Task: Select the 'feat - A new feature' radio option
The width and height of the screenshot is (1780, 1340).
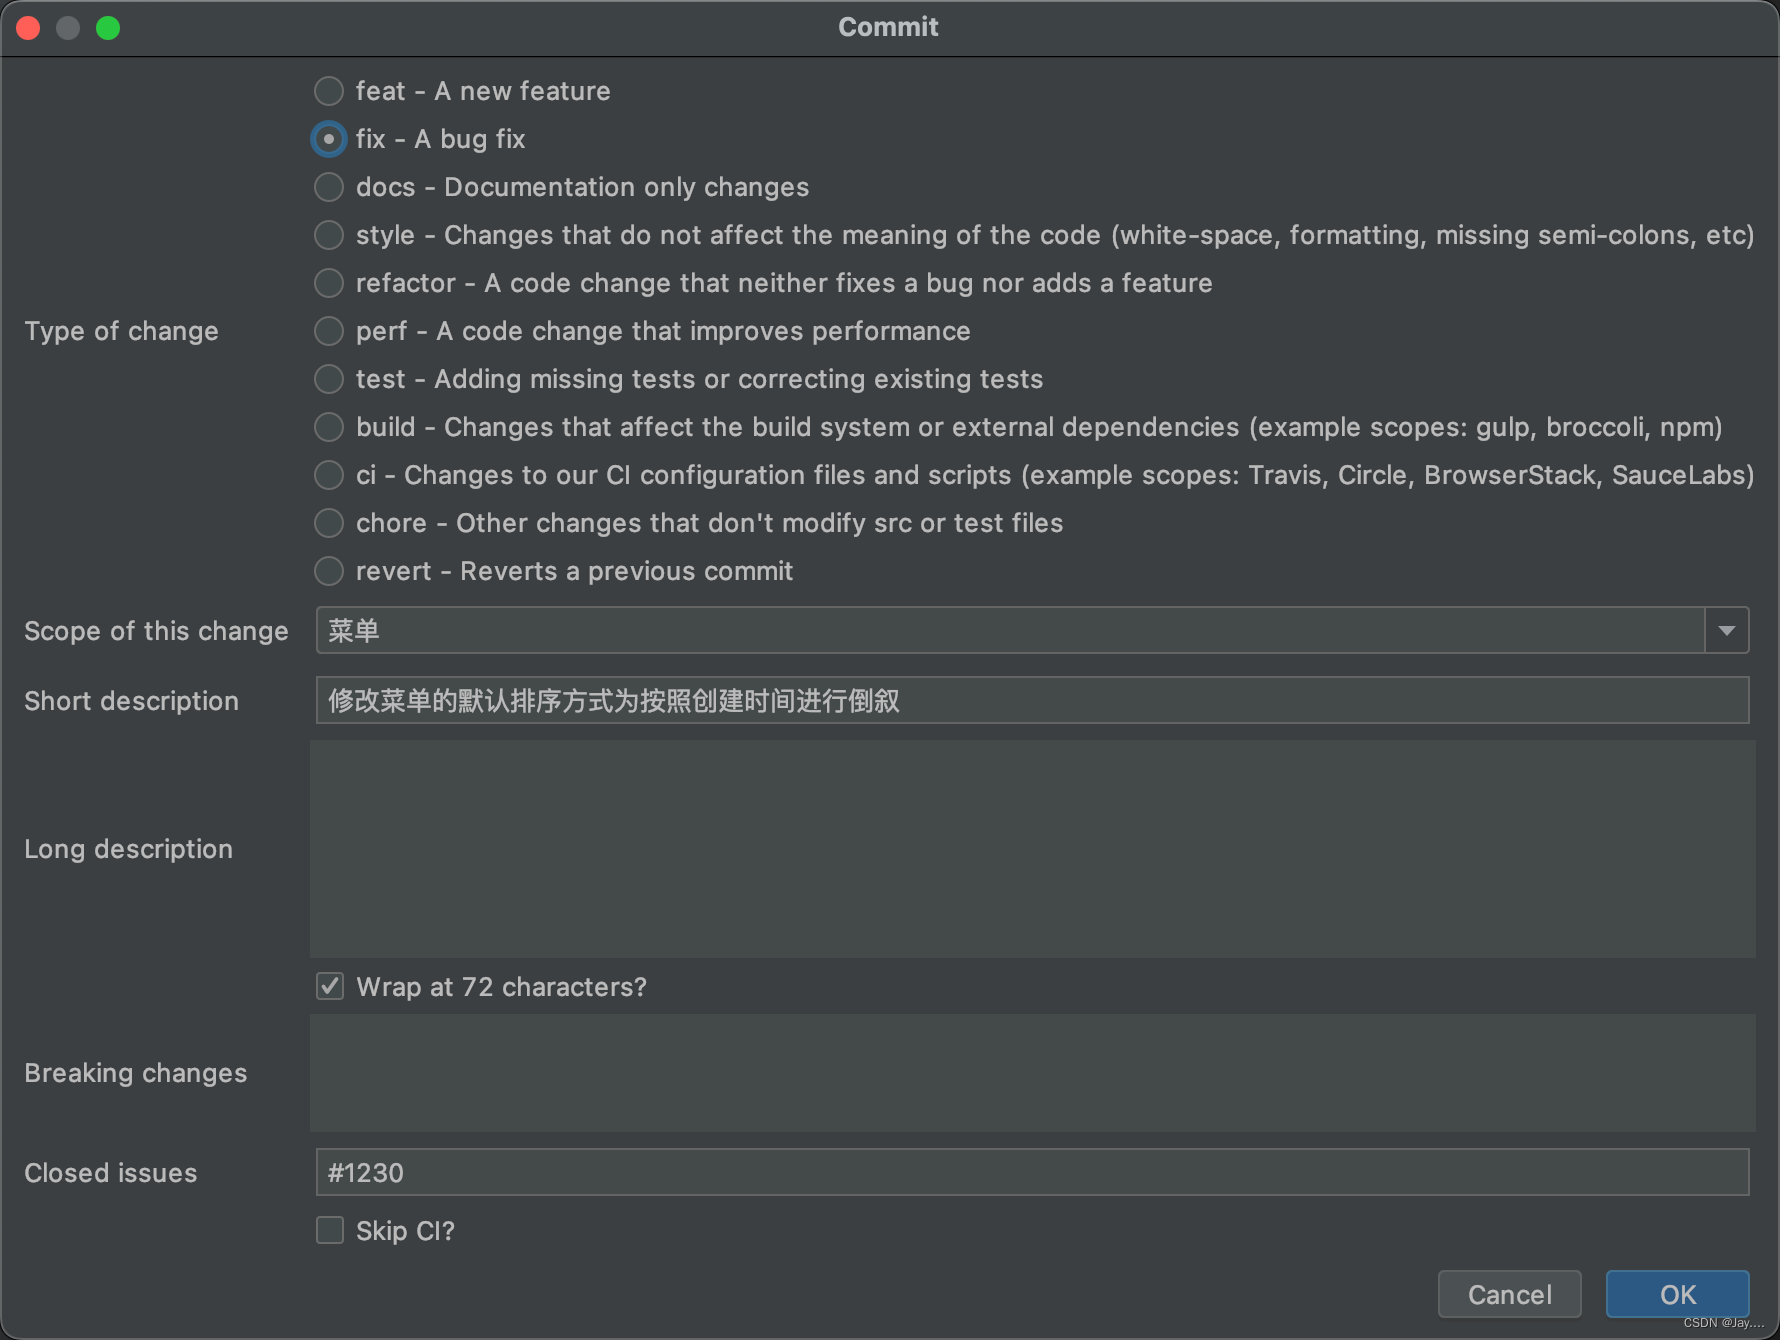Action: click(x=329, y=91)
